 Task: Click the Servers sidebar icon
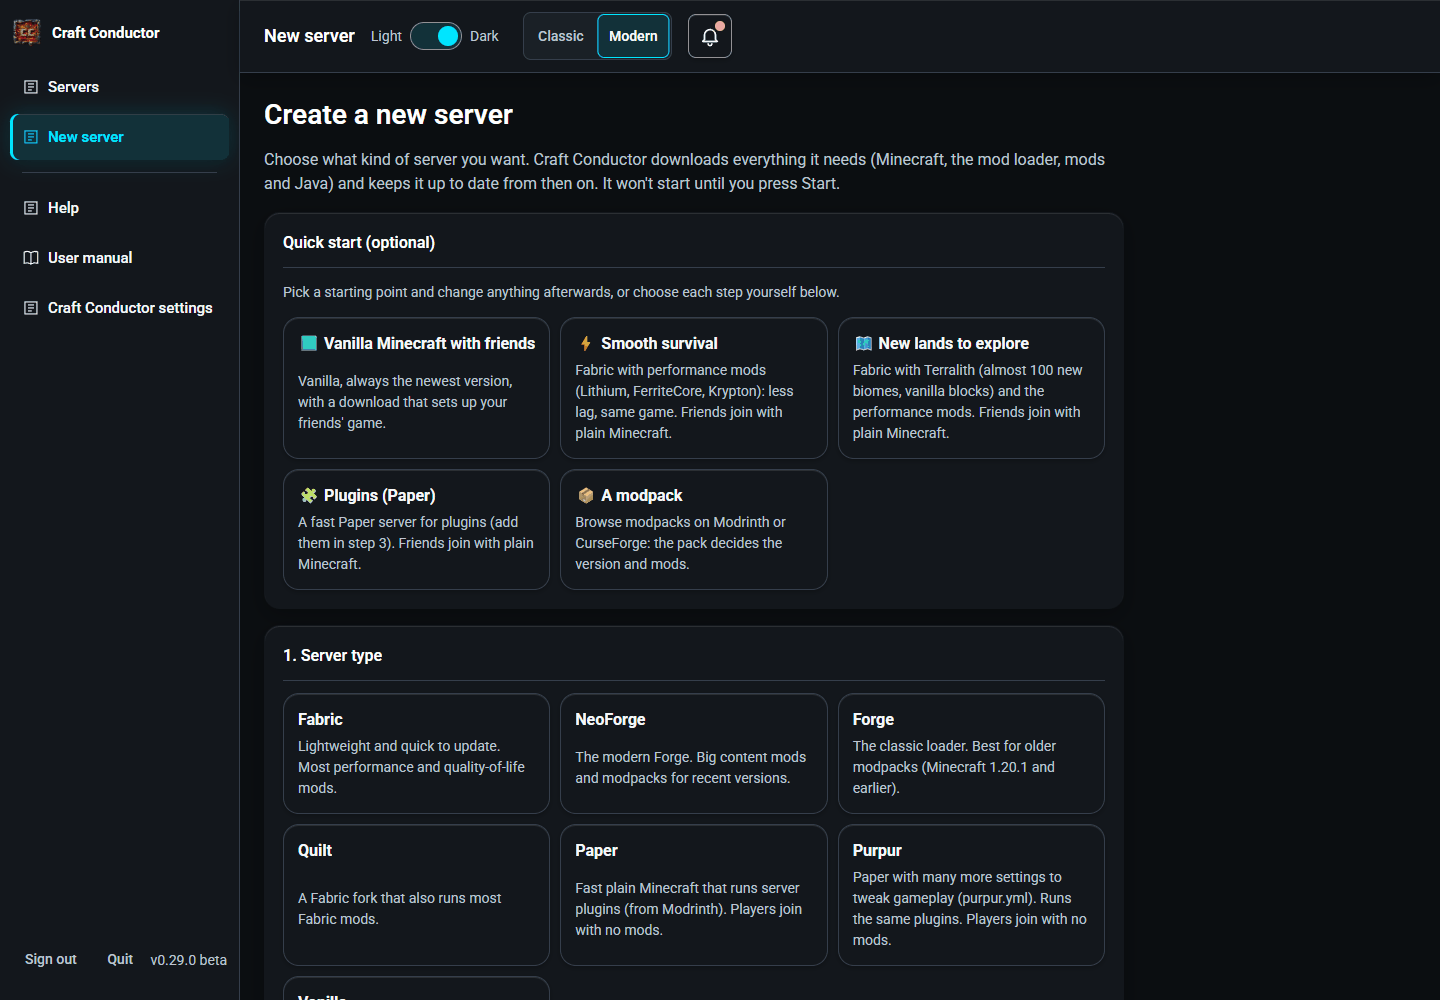[x=31, y=87]
